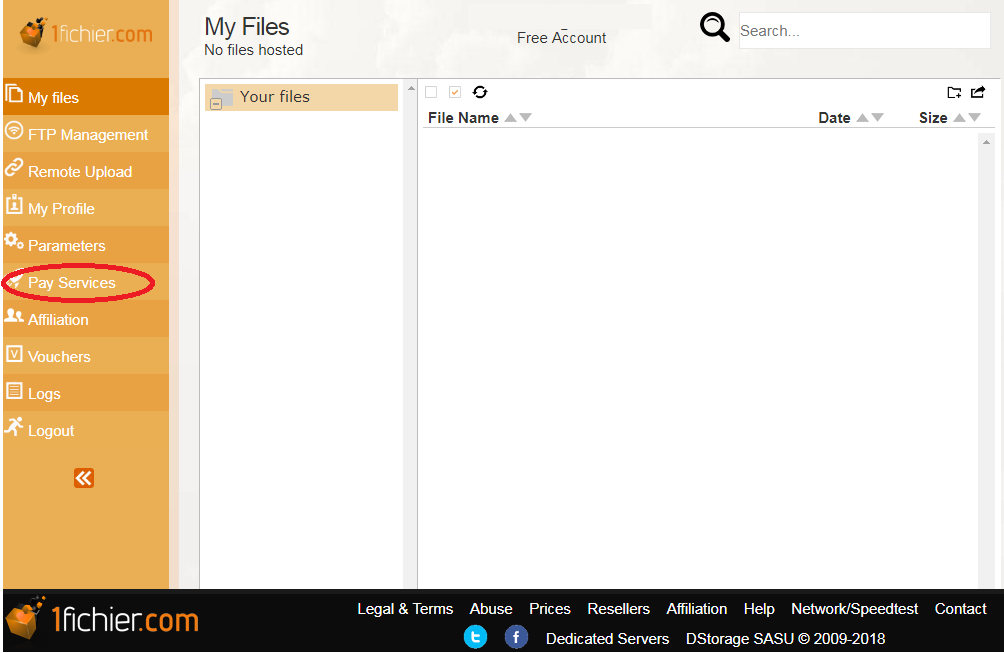Click the Vouchers V icon
The image size is (1004, 653).
[14, 353]
